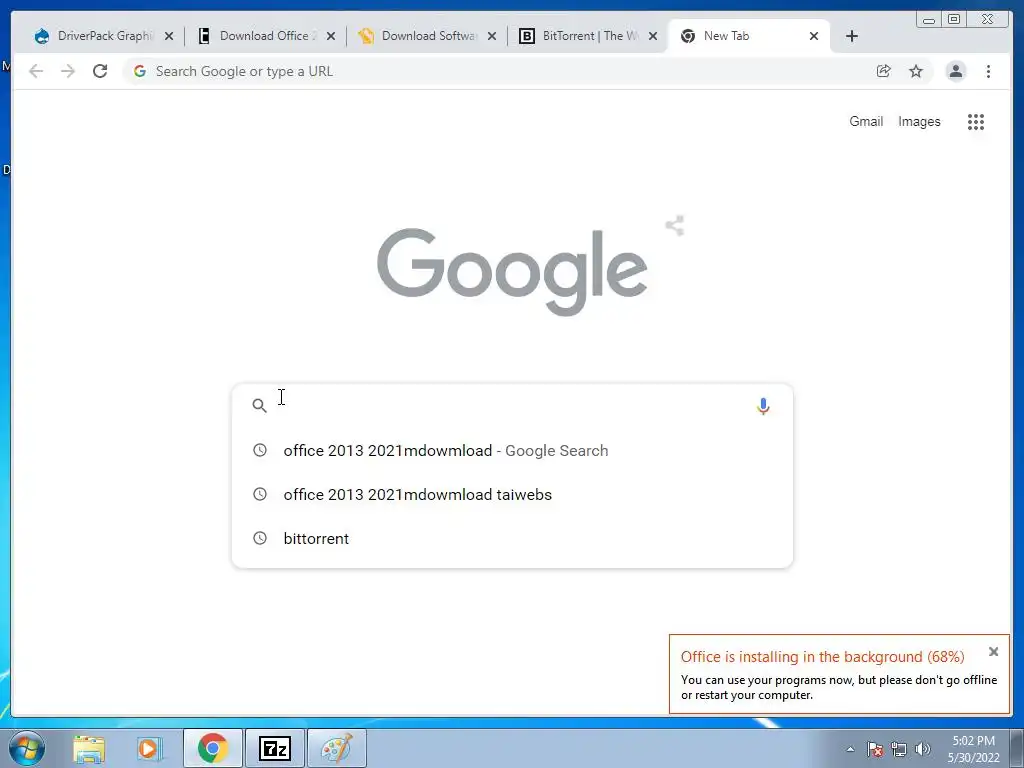
Task: Open the Windows Start menu
Action: tap(27, 748)
